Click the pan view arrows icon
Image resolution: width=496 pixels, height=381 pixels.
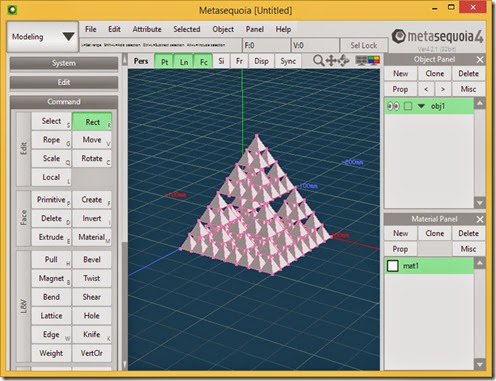pyautogui.click(x=331, y=61)
